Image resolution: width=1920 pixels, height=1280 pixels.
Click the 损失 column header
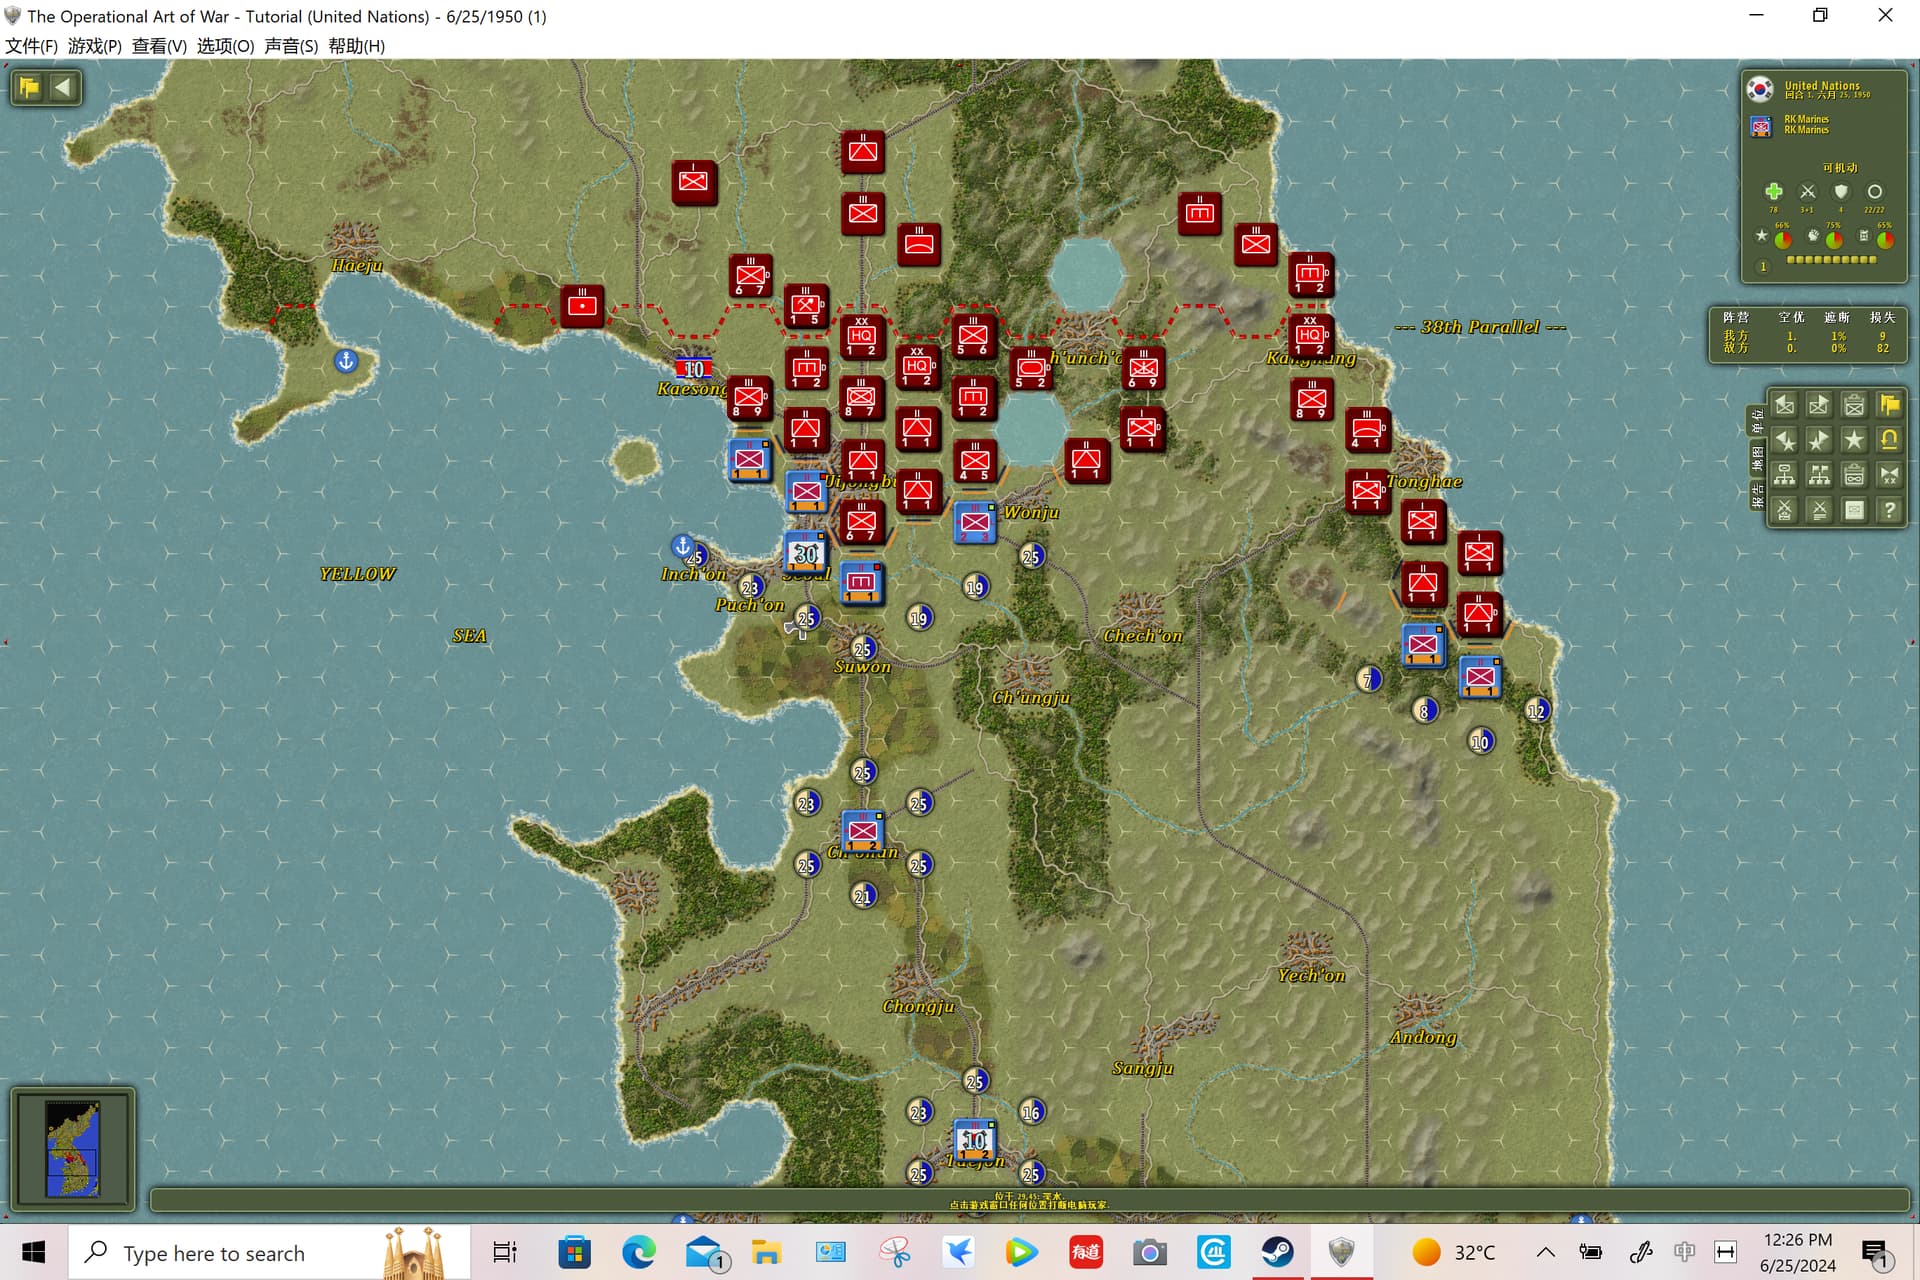1882,317
